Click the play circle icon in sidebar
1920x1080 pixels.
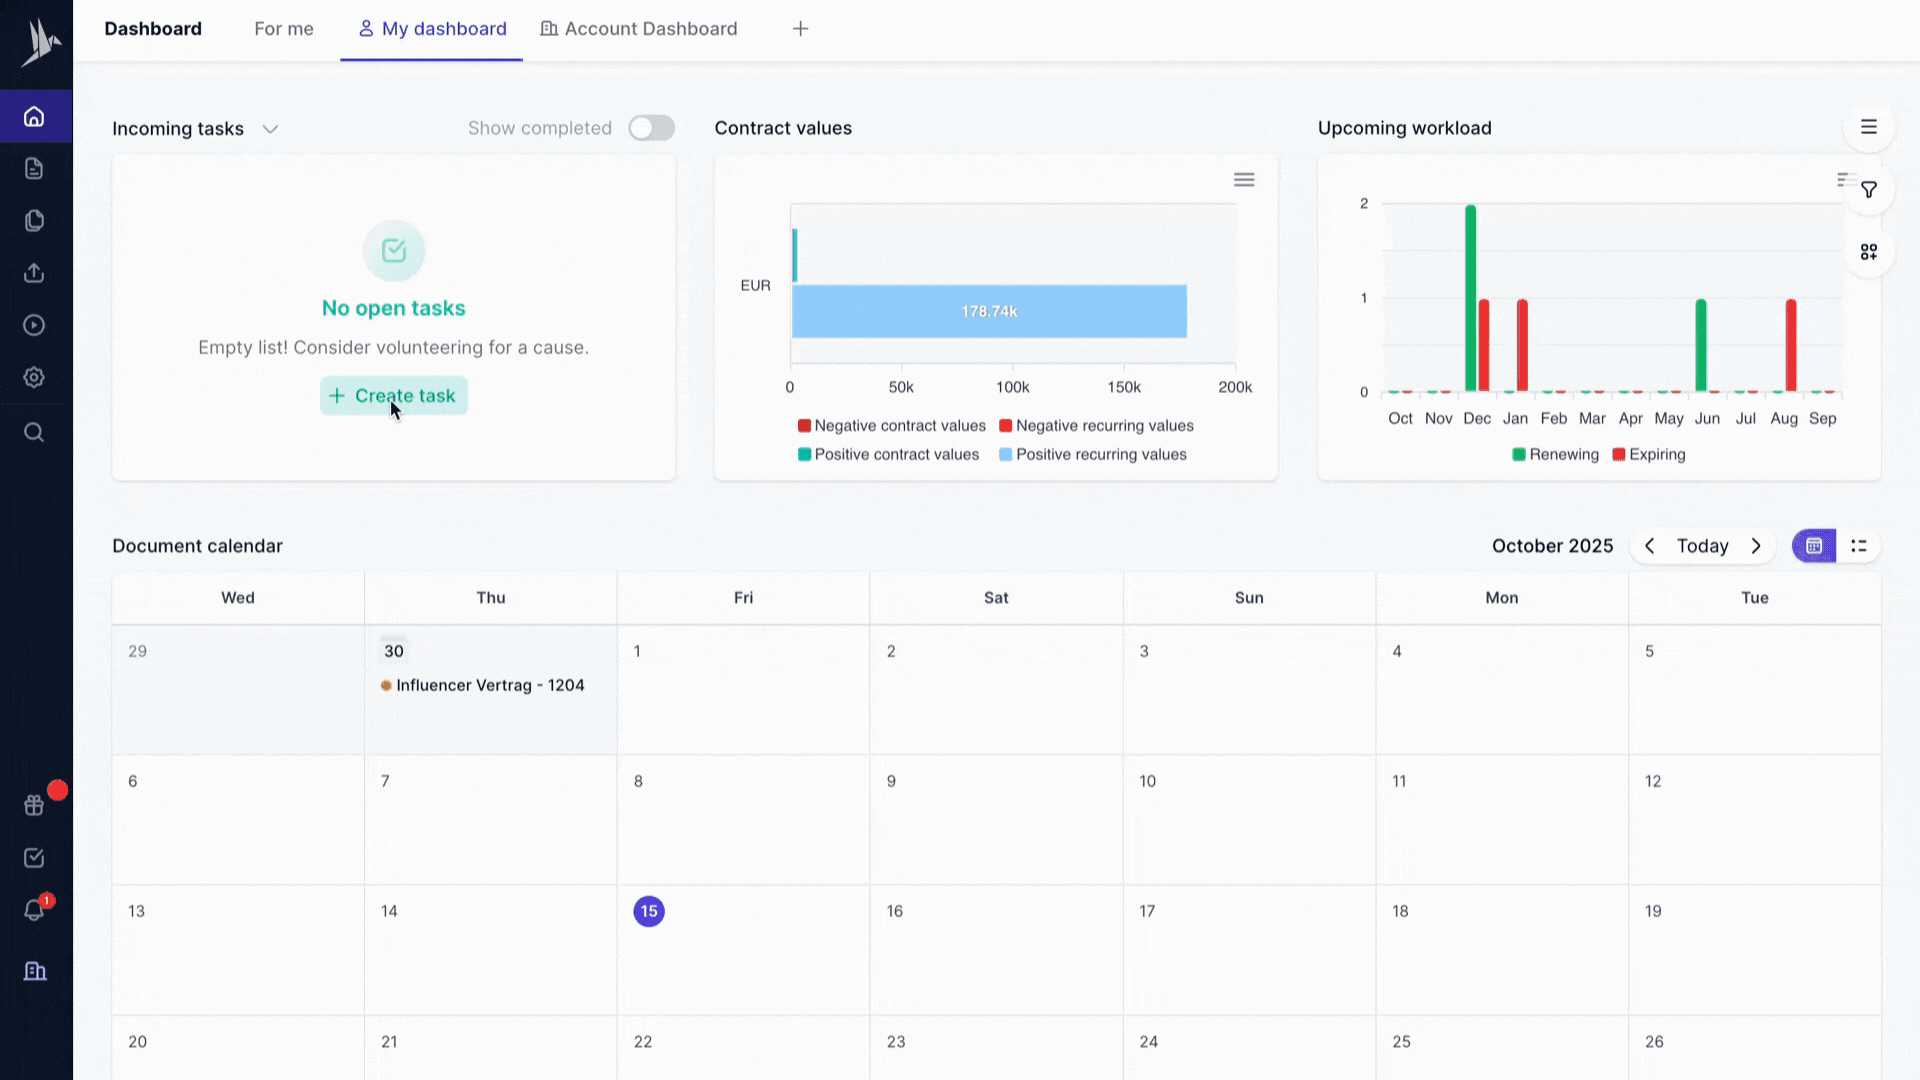(34, 325)
